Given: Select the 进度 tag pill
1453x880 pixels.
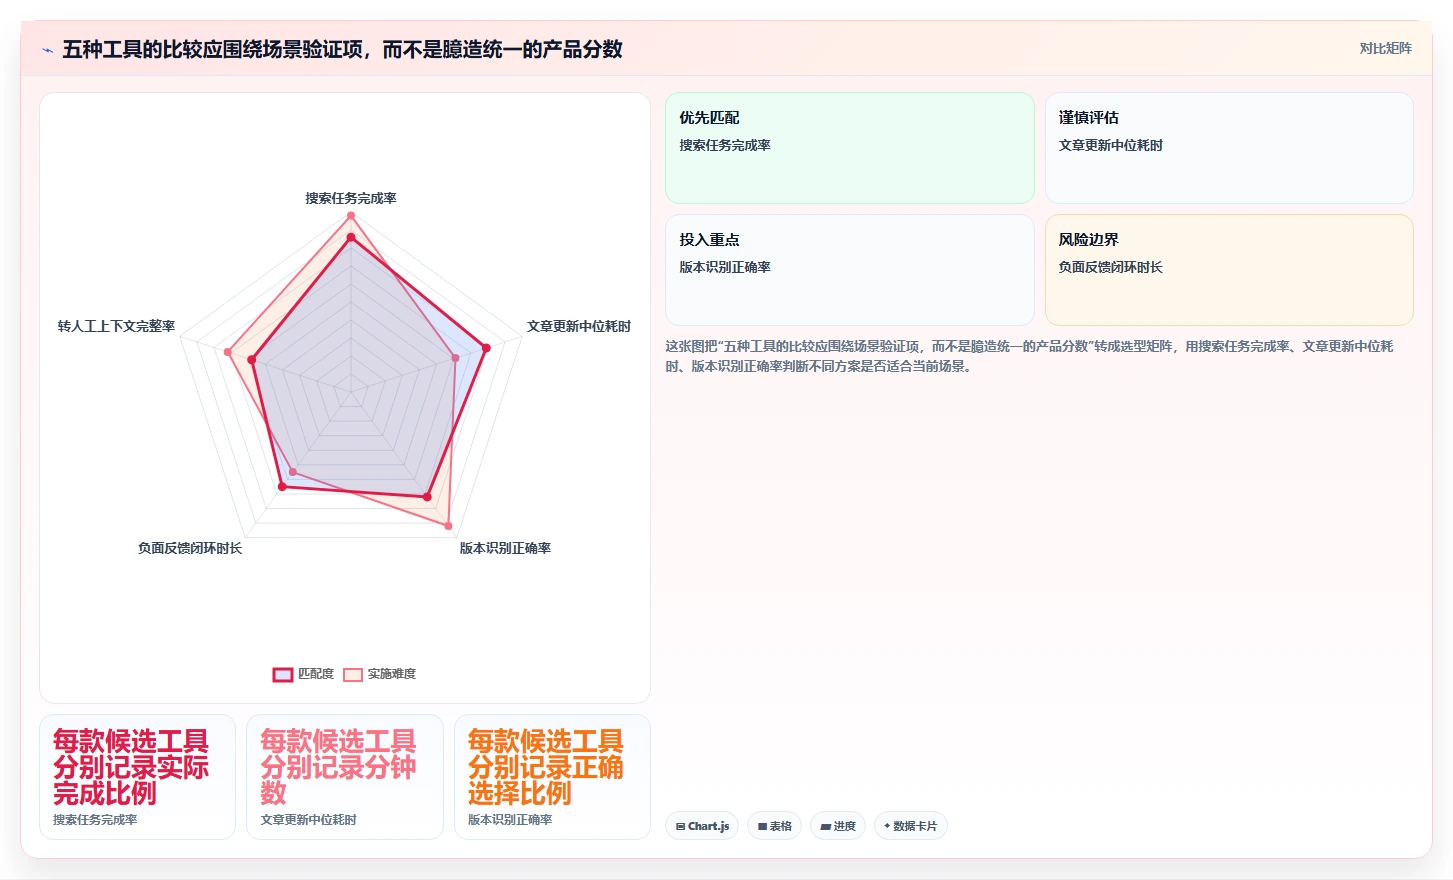Looking at the screenshot, I should 838,826.
